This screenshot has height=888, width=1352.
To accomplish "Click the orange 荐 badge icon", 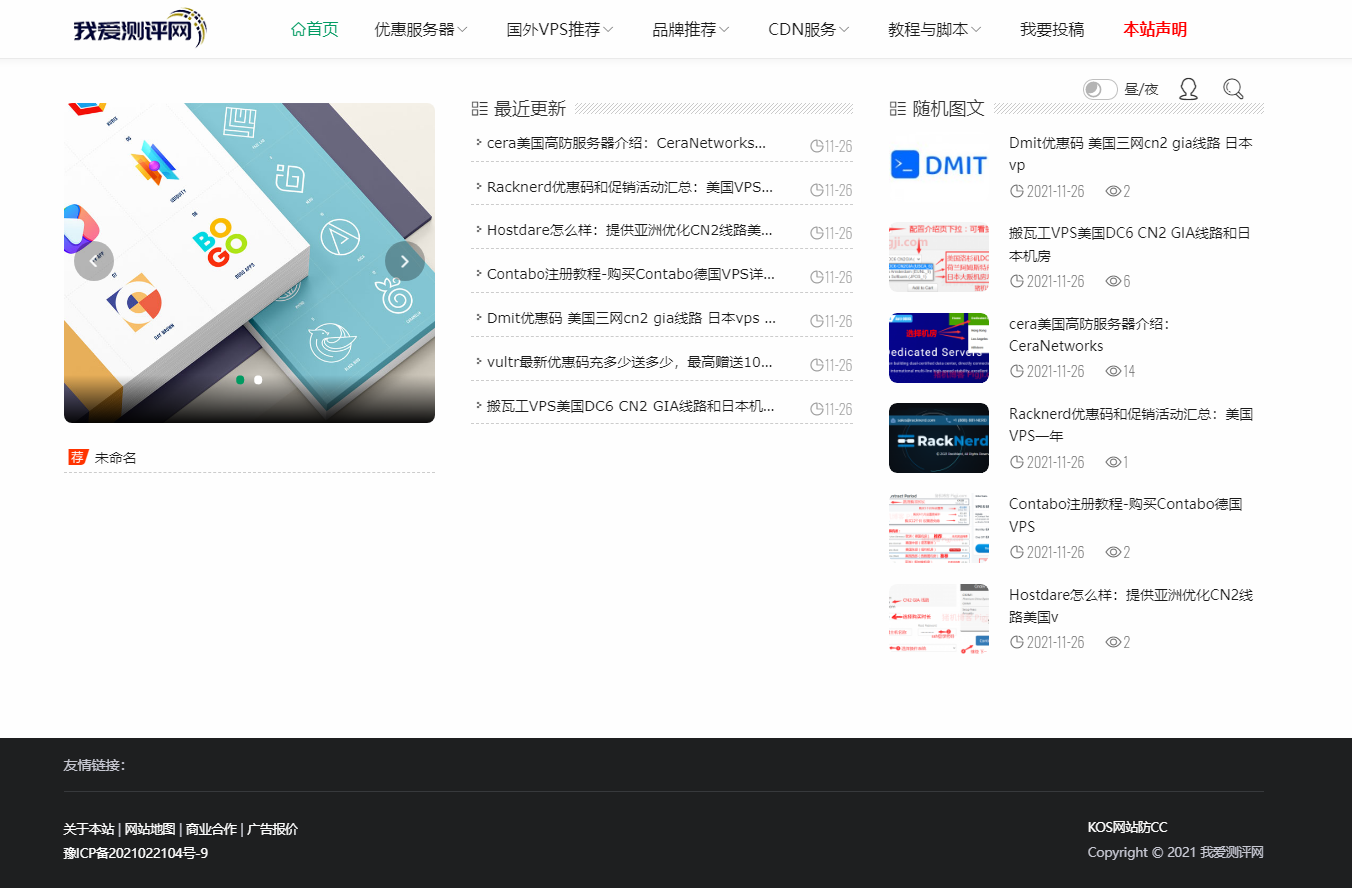I will pos(78,457).
